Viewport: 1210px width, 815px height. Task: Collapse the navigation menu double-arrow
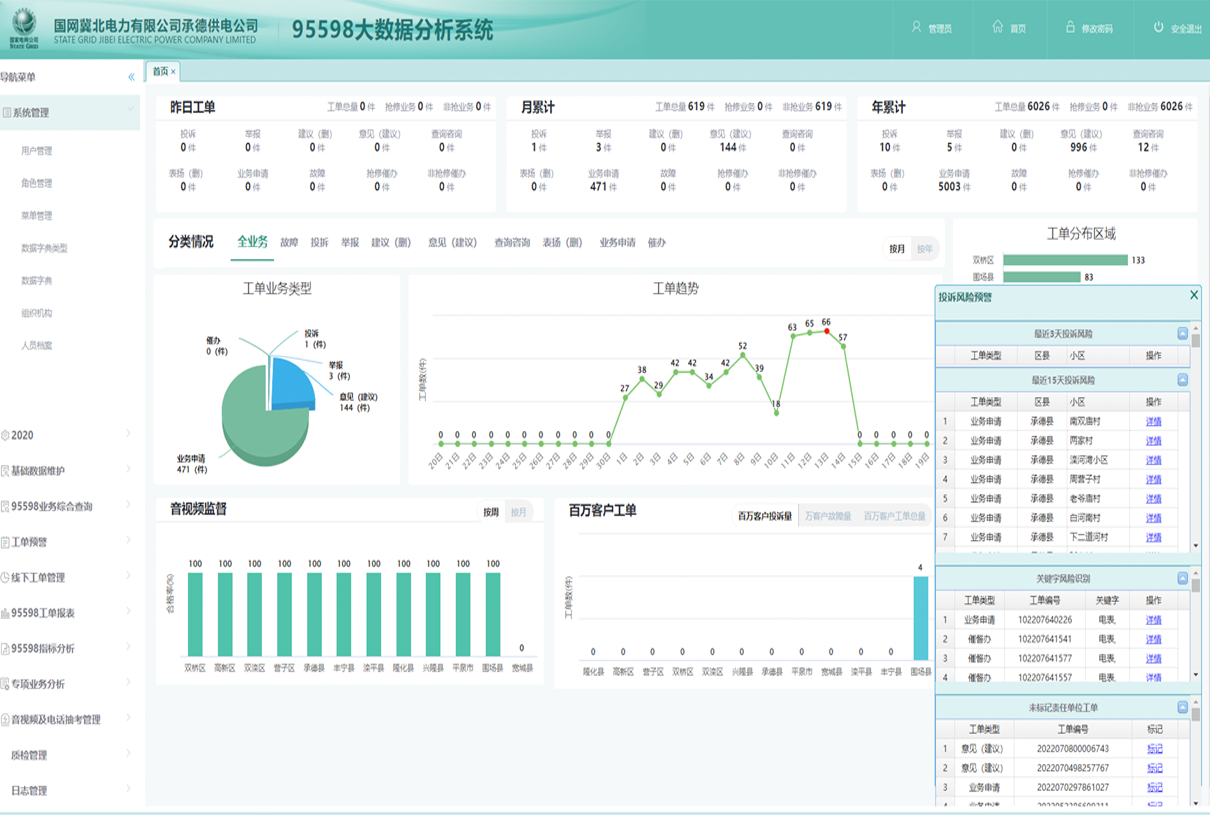(x=131, y=77)
